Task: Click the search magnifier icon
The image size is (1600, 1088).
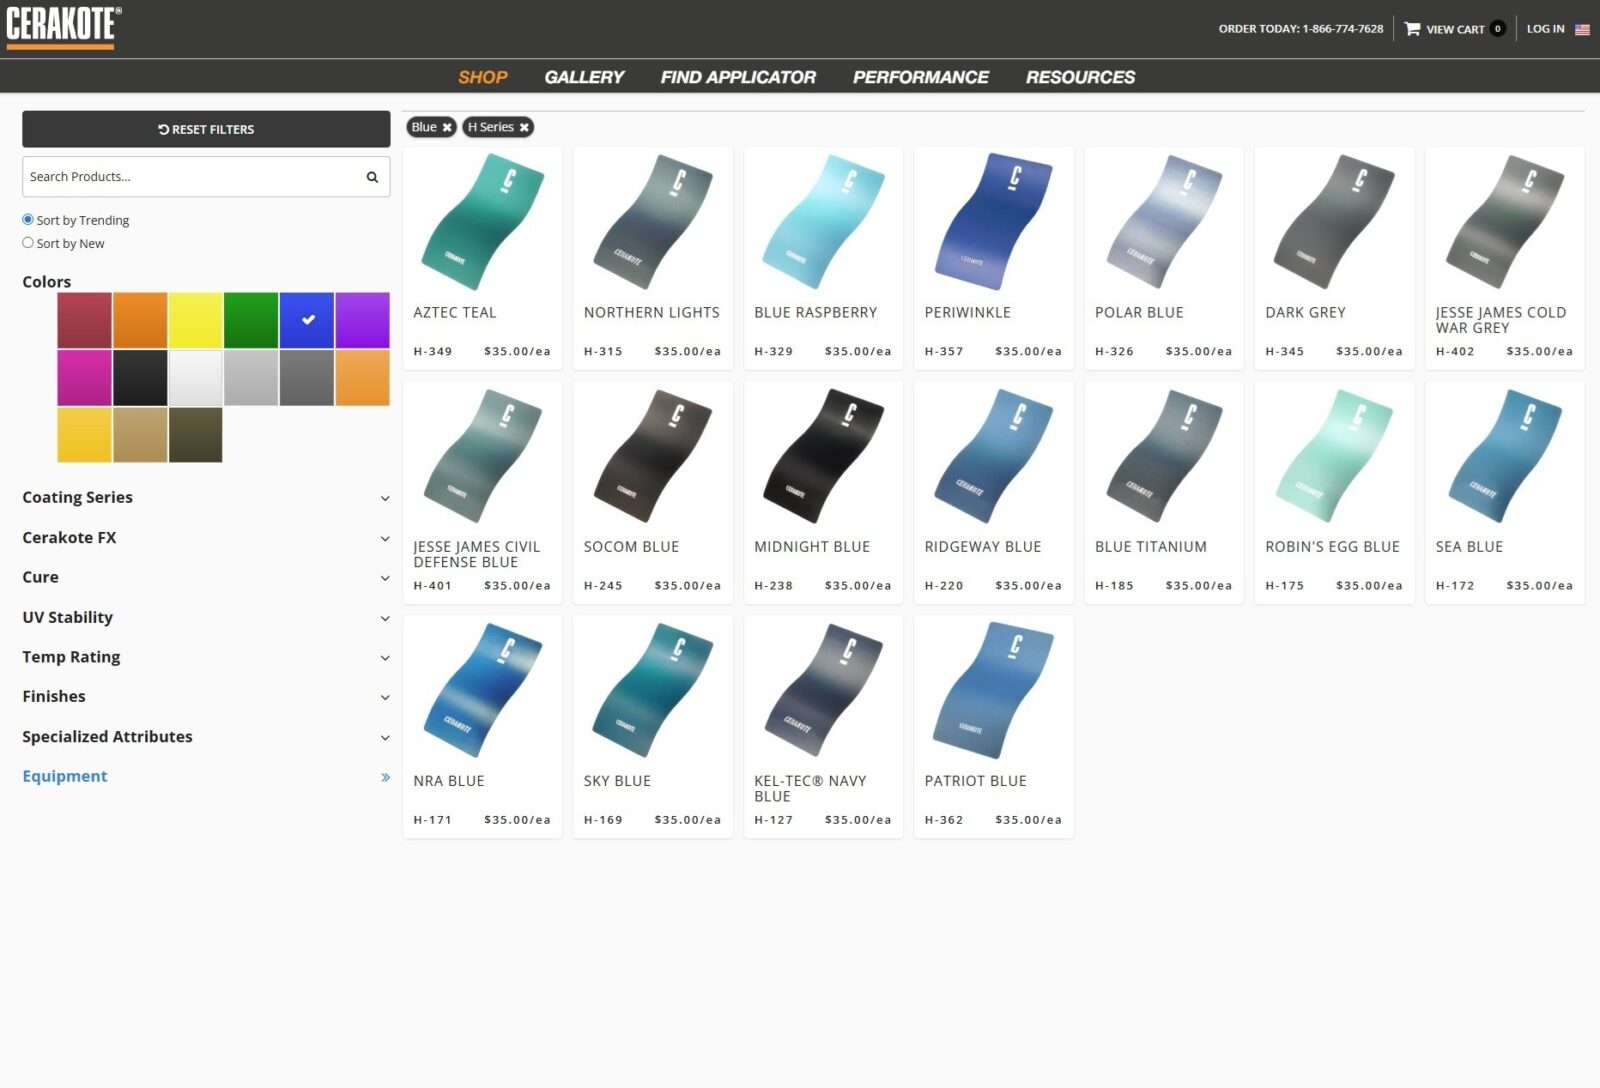Action: (x=372, y=177)
